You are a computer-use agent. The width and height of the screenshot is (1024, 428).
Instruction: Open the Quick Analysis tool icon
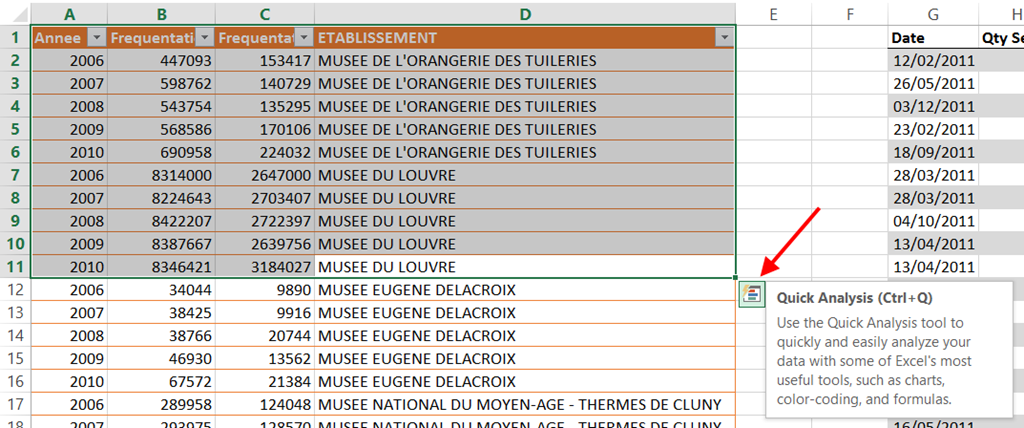pos(751,294)
